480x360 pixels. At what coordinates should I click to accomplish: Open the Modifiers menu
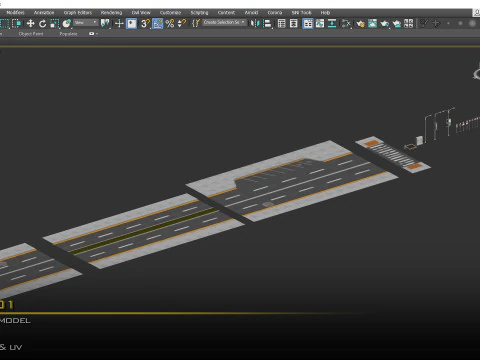[15, 13]
